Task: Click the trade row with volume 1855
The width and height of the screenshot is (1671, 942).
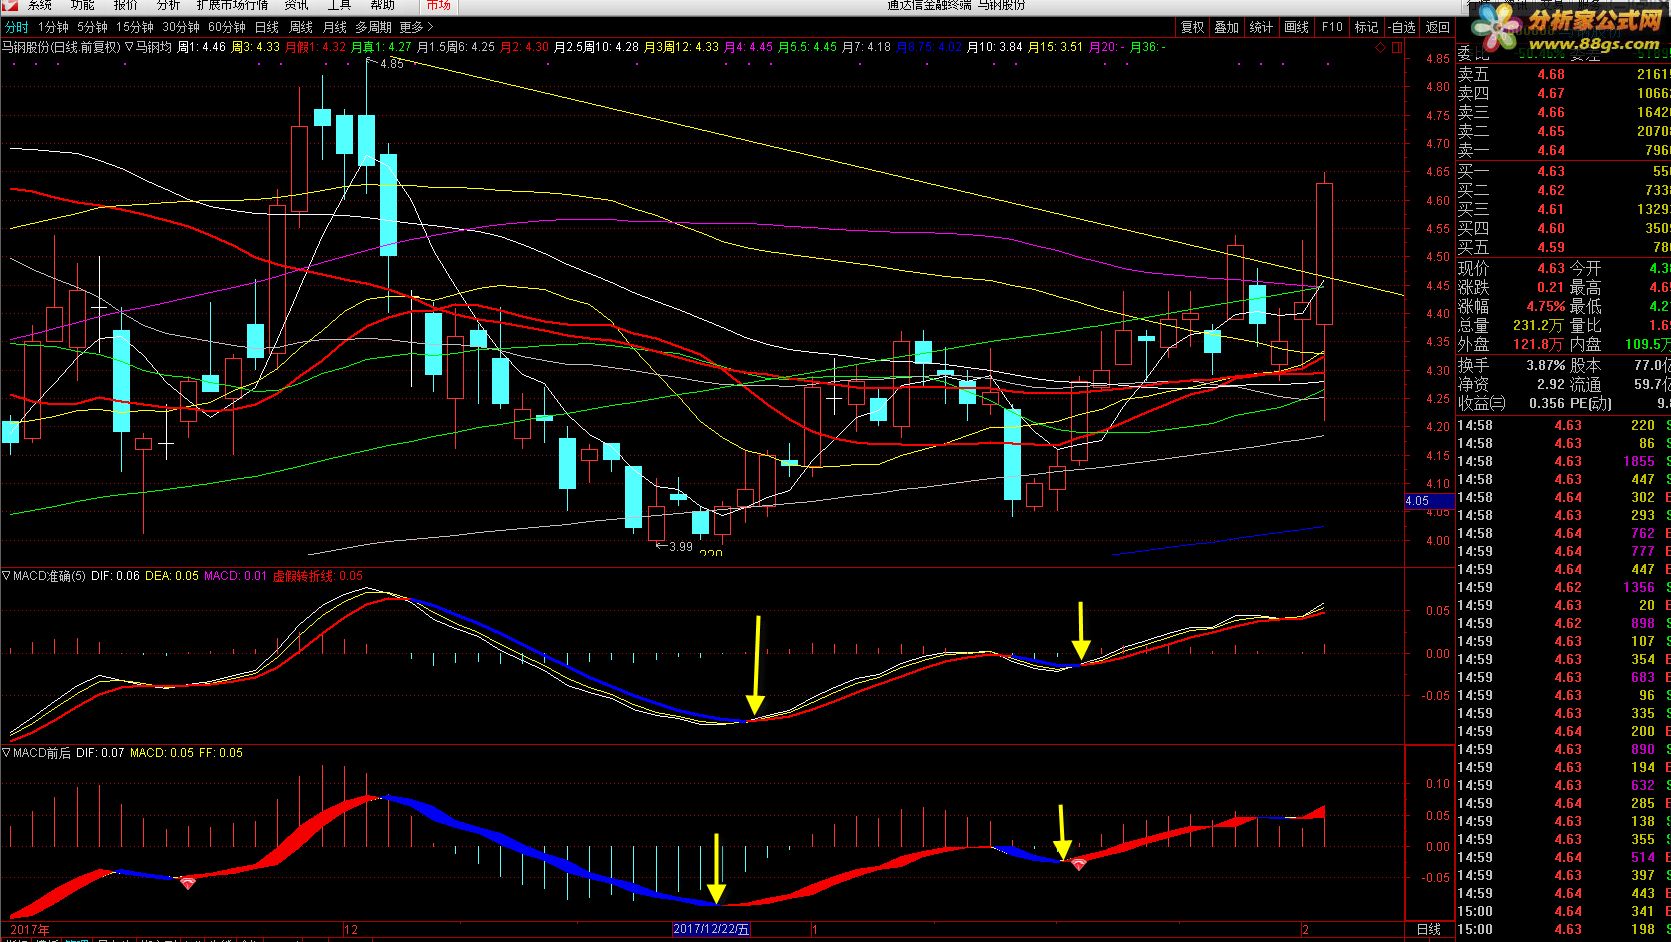Action: pos(1564,461)
